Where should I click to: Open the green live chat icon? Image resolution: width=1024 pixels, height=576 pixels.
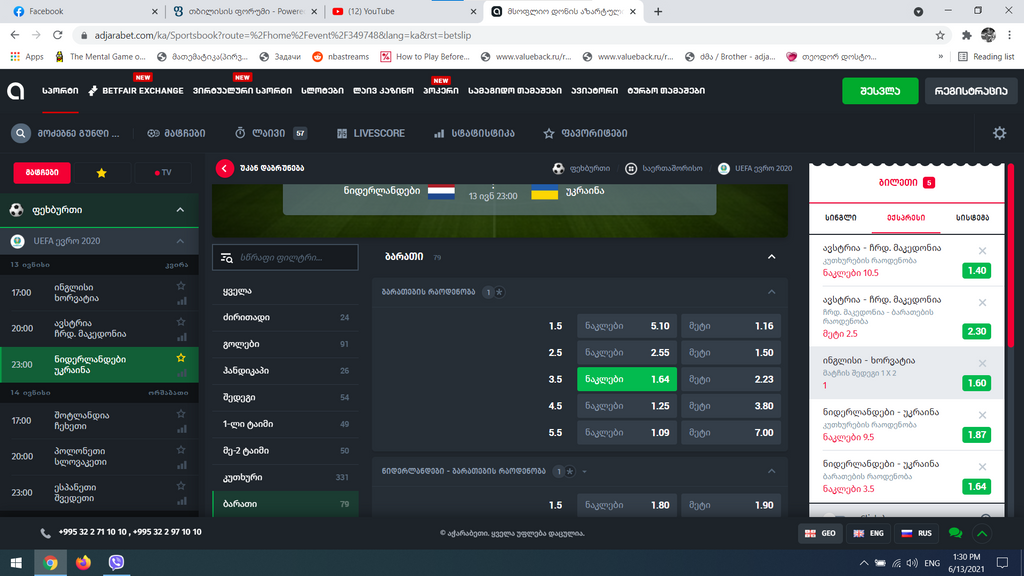pos(955,533)
